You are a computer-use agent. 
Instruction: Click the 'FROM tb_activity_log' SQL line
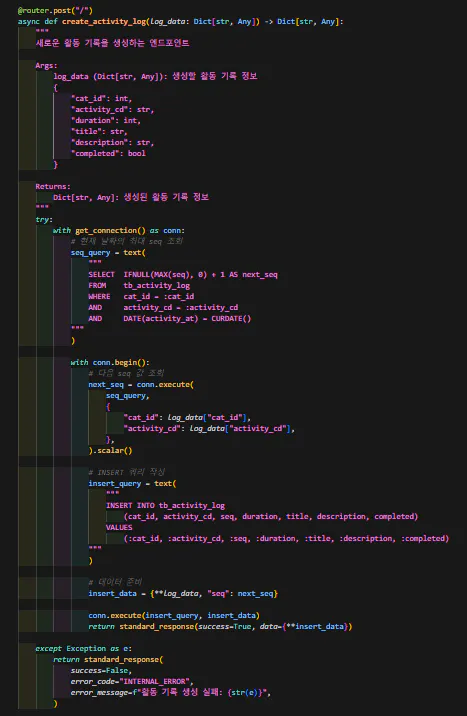(x=139, y=285)
